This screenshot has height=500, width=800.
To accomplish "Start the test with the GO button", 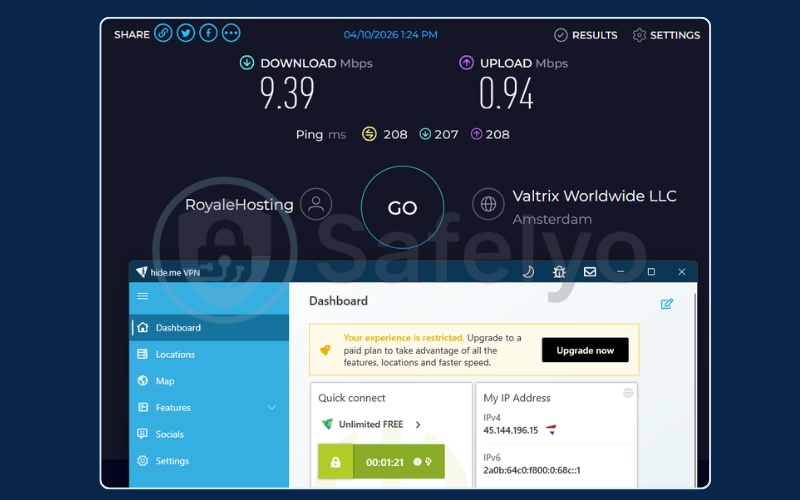I will 402,207.
